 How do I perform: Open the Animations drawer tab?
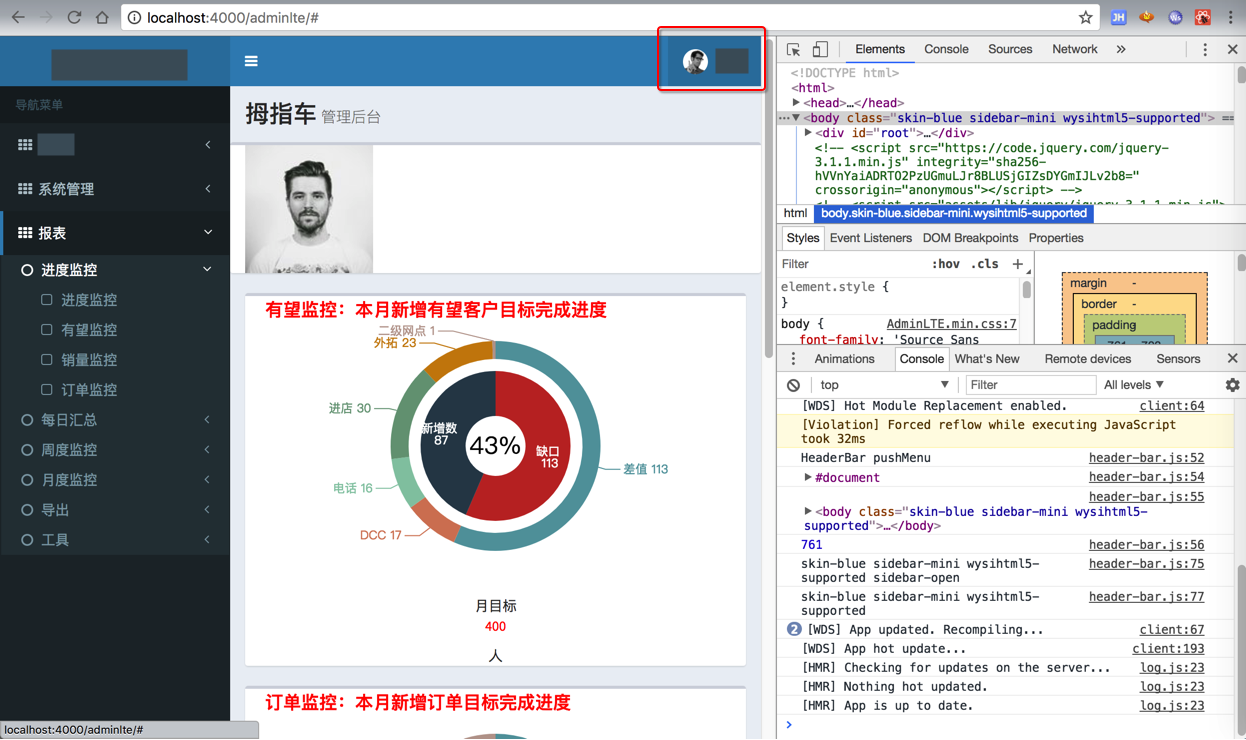pyautogui.click(x=844, y=359)
